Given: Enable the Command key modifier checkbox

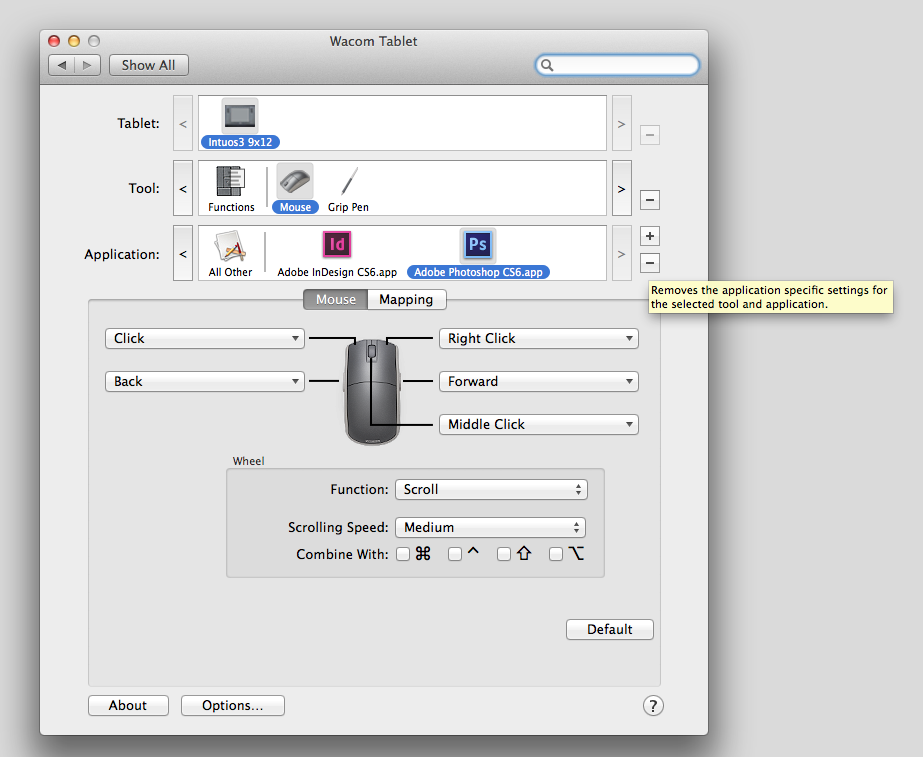Looking at the screenshot, I should tap(403, 554).
